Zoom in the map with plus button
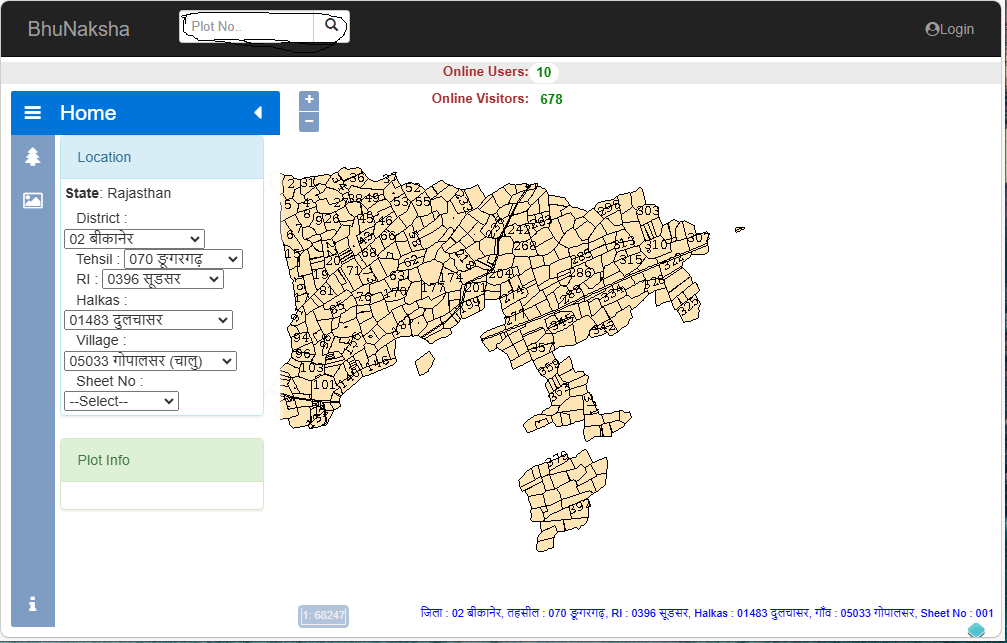The height and width of the screenshot is (643, 1007). point(309,99)
